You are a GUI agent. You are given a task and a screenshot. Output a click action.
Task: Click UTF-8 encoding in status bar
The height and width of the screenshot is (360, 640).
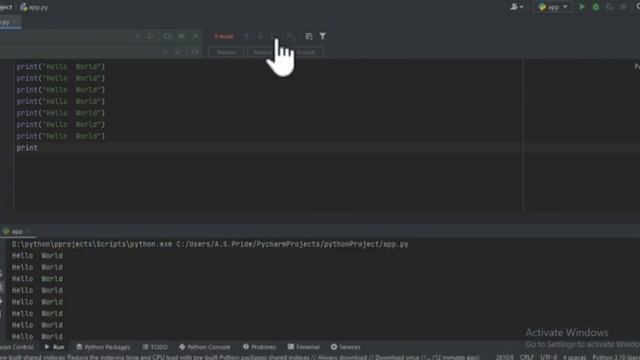549,357
